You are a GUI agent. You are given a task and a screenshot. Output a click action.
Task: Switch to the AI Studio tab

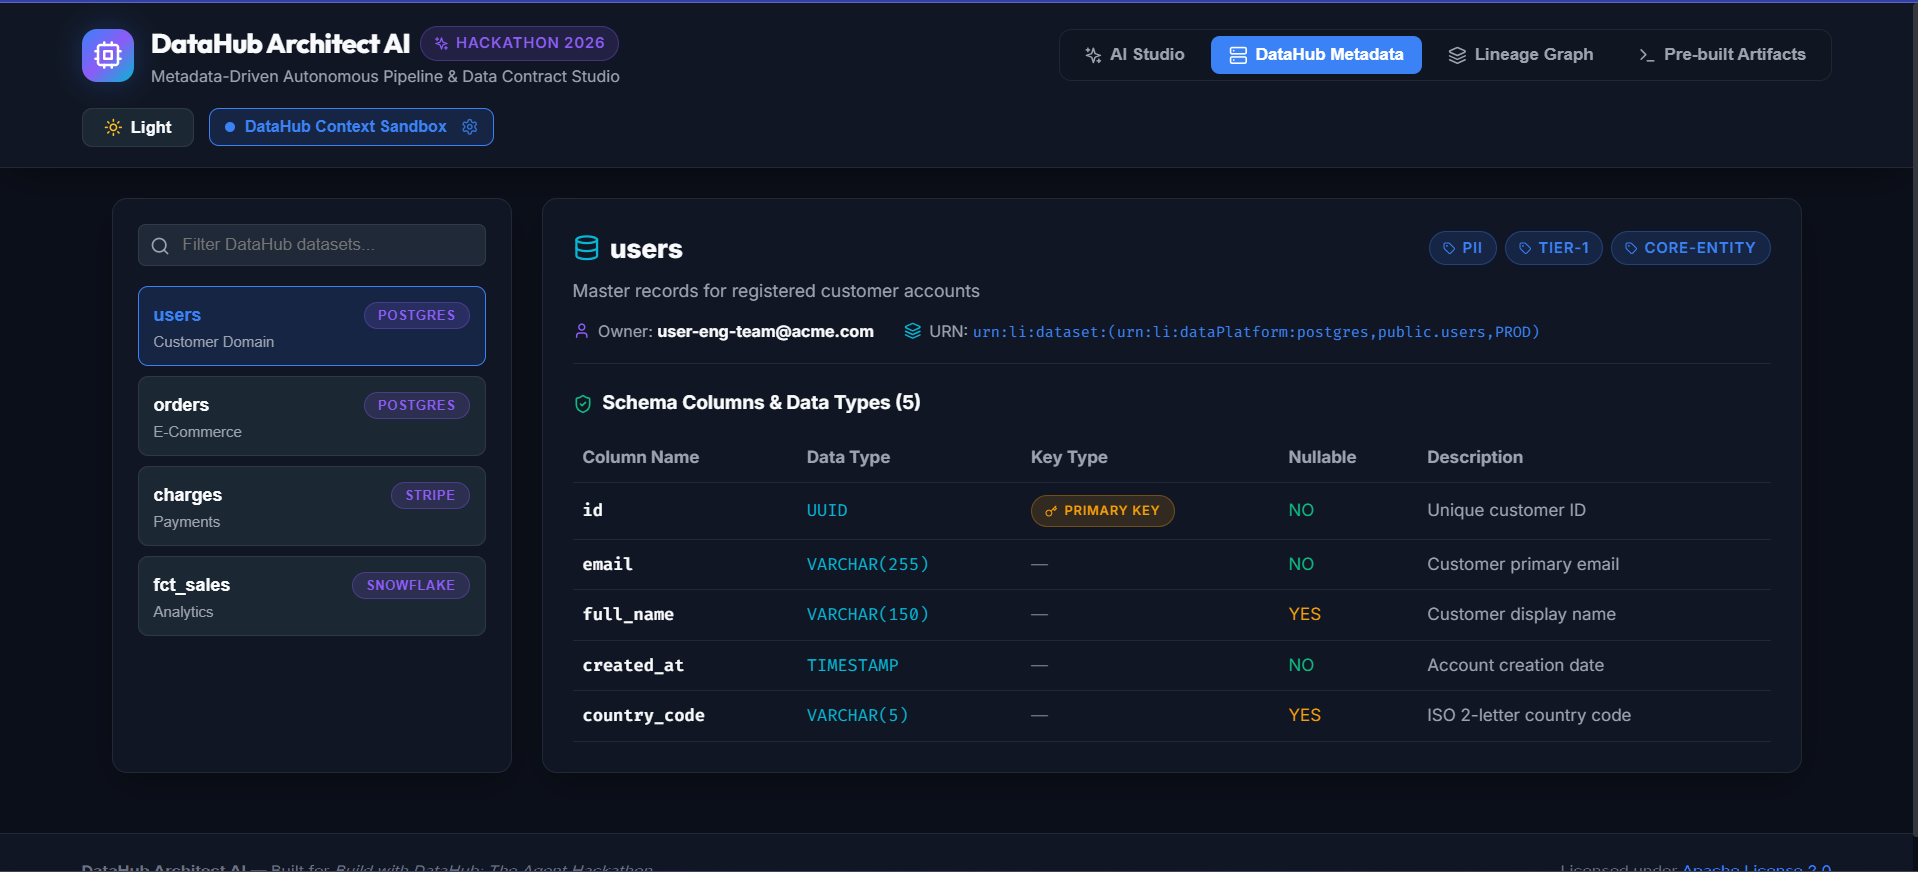click(1135, 55)
